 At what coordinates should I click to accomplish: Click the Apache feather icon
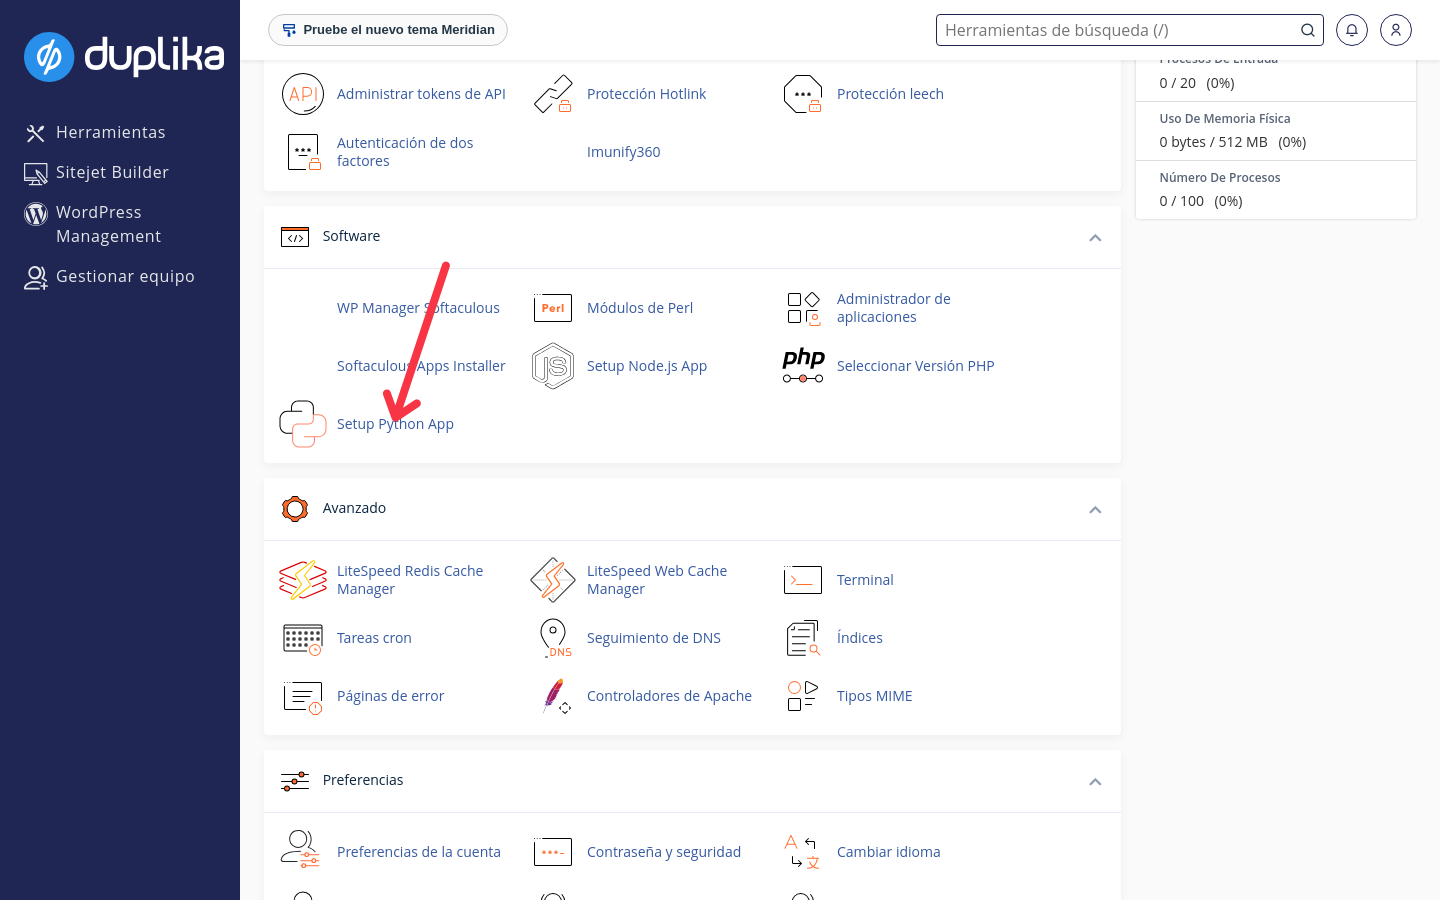[556, 696]
